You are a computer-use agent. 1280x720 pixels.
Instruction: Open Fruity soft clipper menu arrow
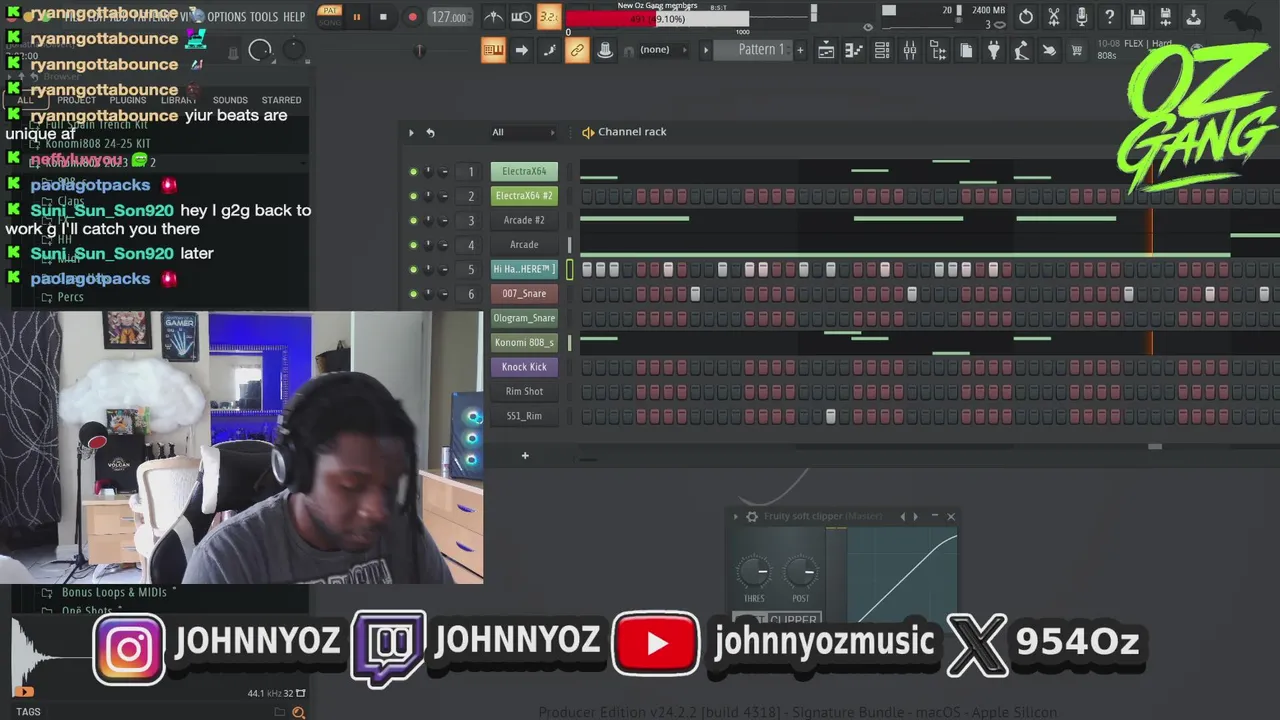(736, 517)
